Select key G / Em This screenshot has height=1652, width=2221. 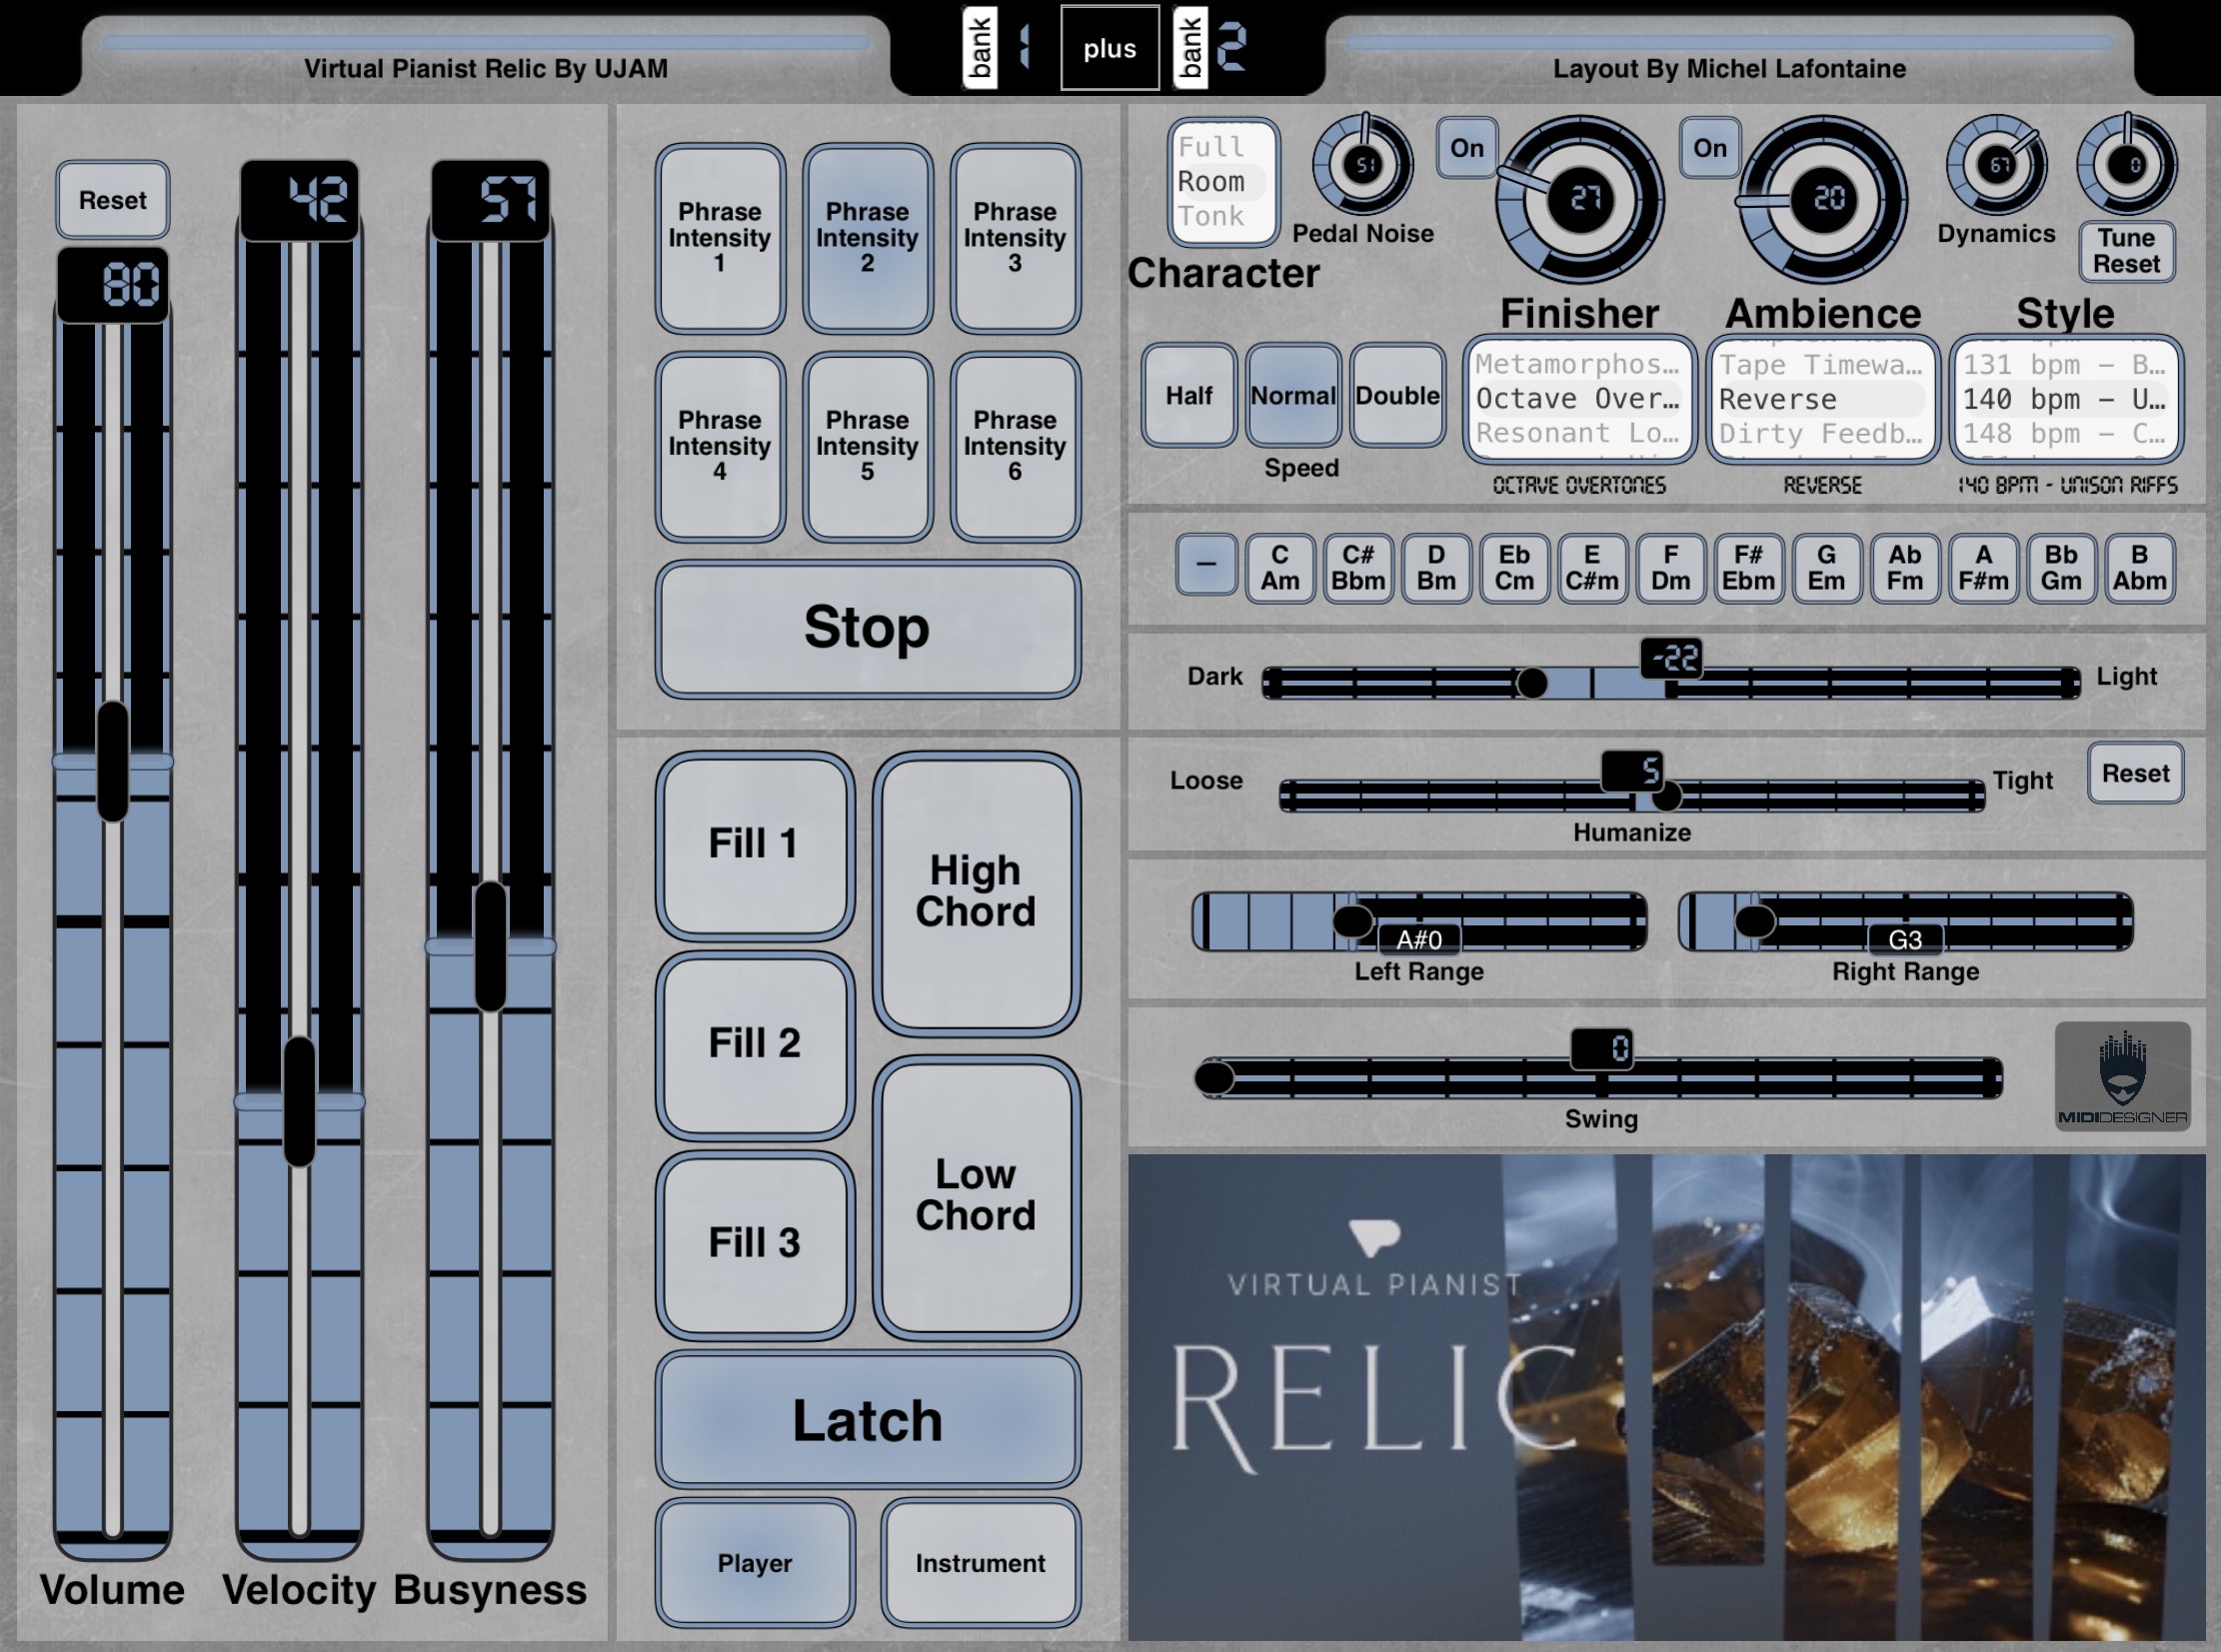pyautogui.click(x=1826, y=568)
